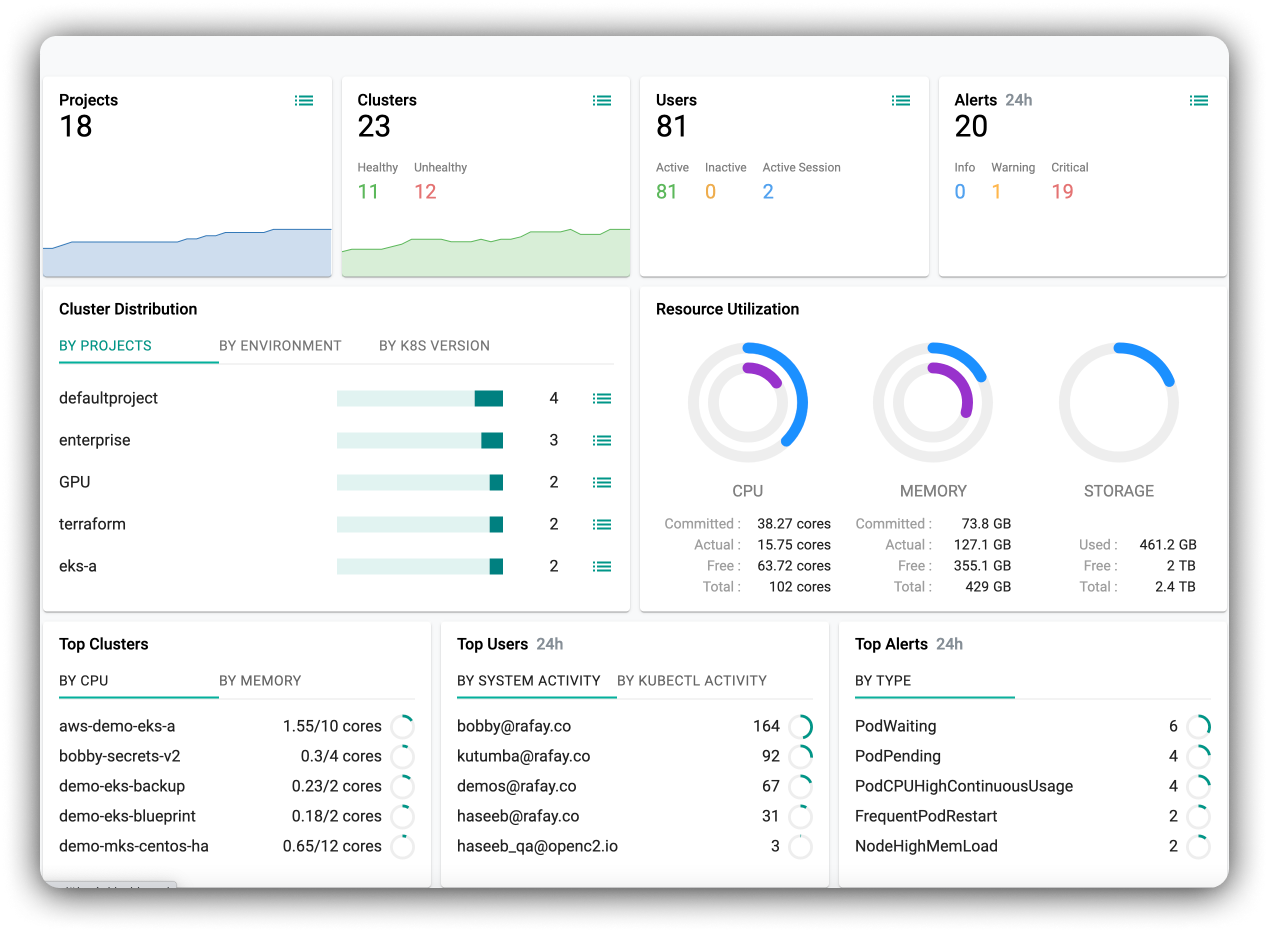Open list icon for enterprise row

pyautogui.click(x=602, y=440)
